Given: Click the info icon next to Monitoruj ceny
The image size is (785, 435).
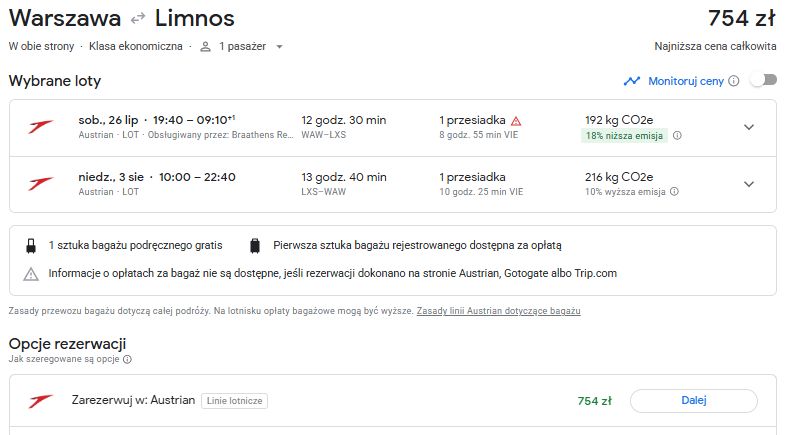Looking at the screenshot, I should [733, 81].
